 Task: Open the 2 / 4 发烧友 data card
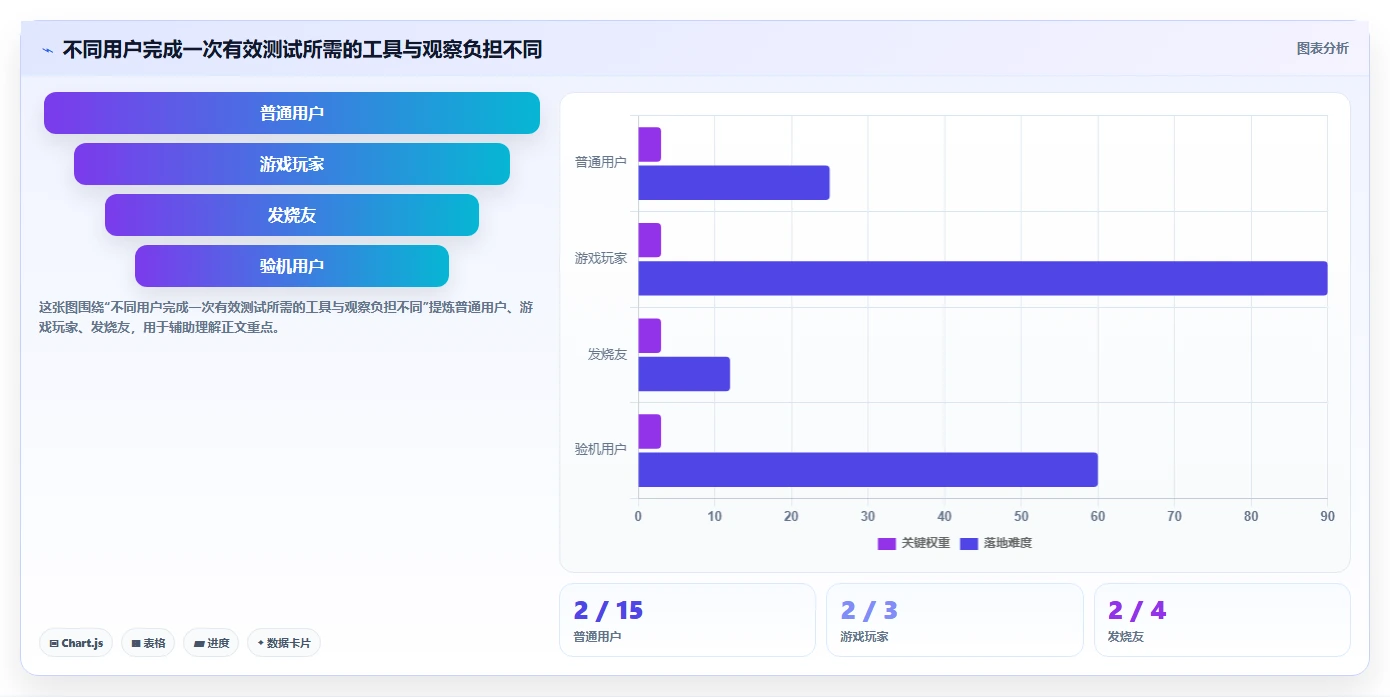(1222, 620)
